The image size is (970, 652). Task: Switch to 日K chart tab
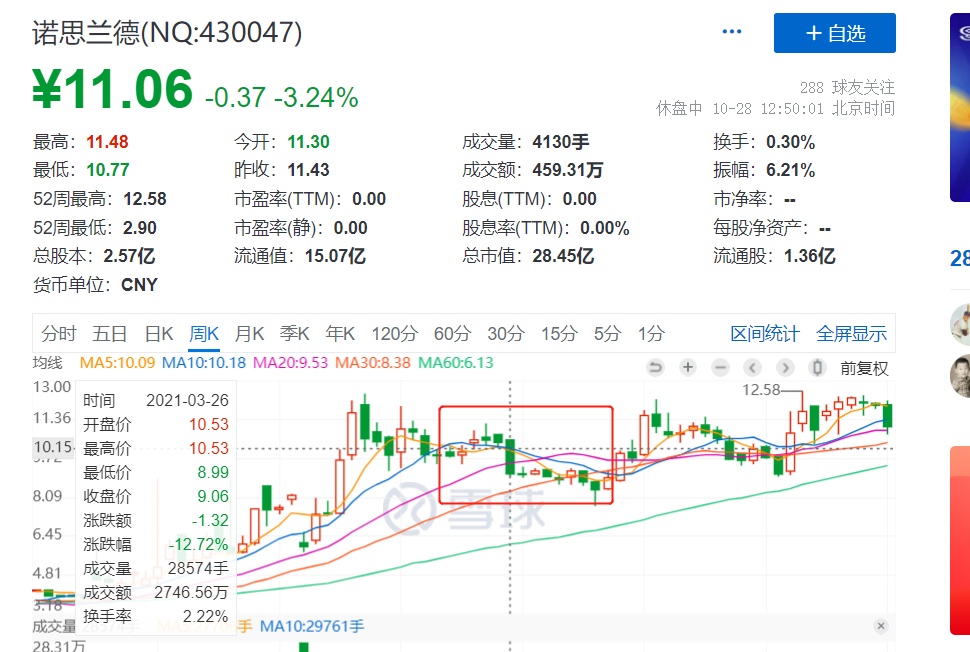point(159,334)
